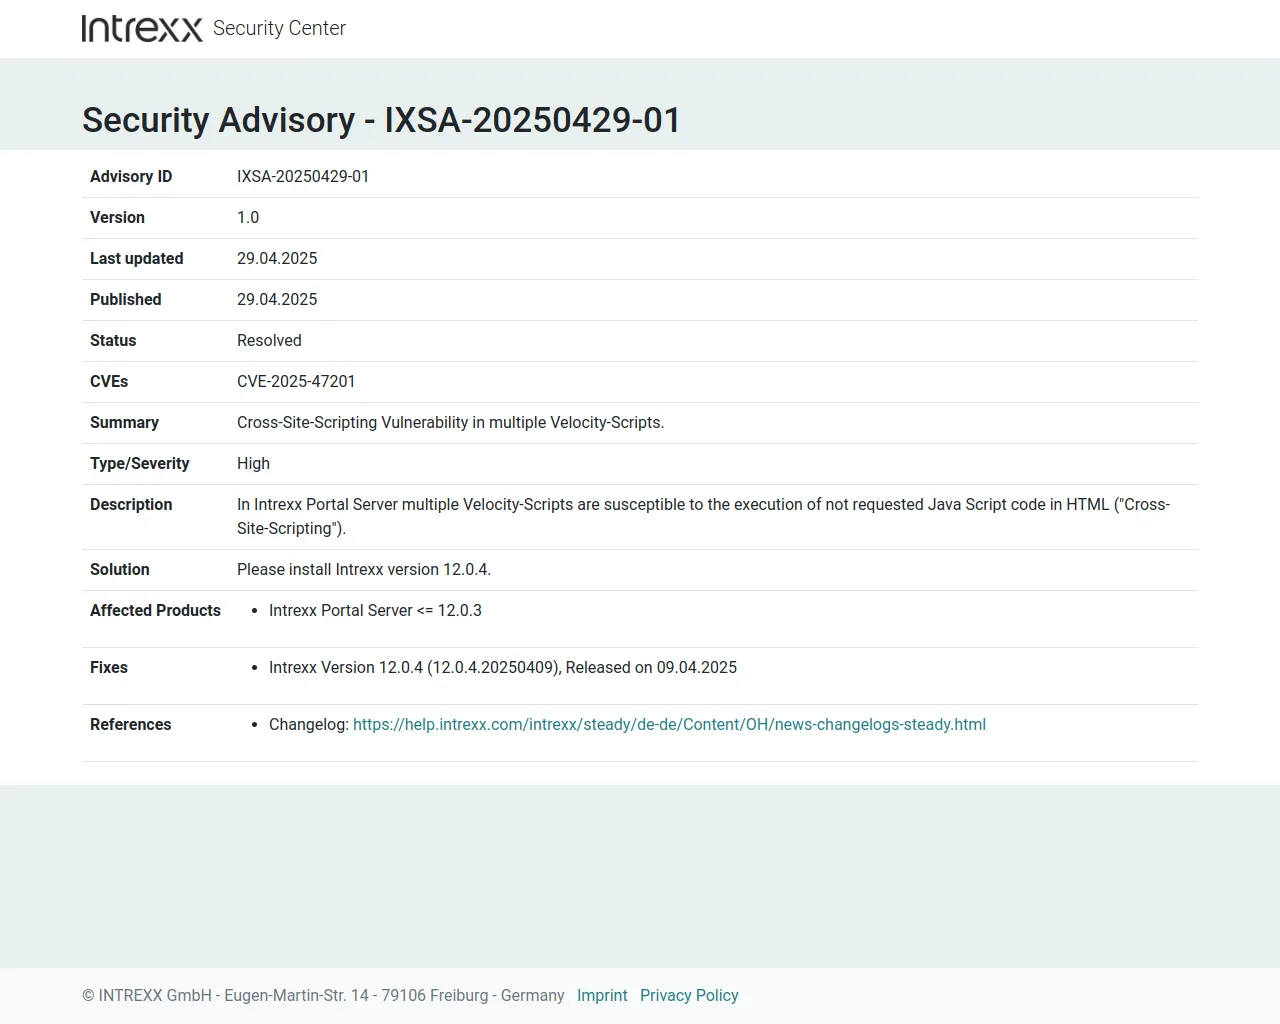Click the affected product Intrexx Portal Server <= 12.0.3
This screenshot has width=1280, height=1024.
tap(375, 610)
